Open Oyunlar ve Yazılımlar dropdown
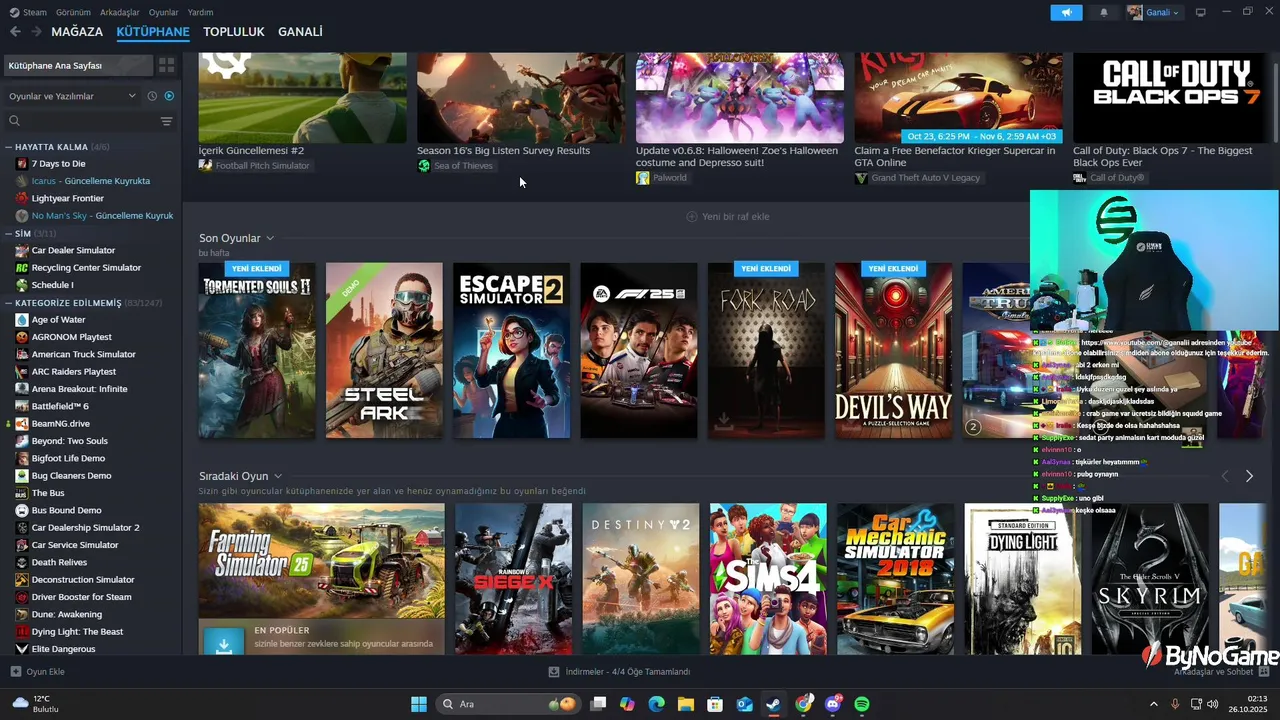This screenshot has height=720, width=1280. (x=72, y=96)
